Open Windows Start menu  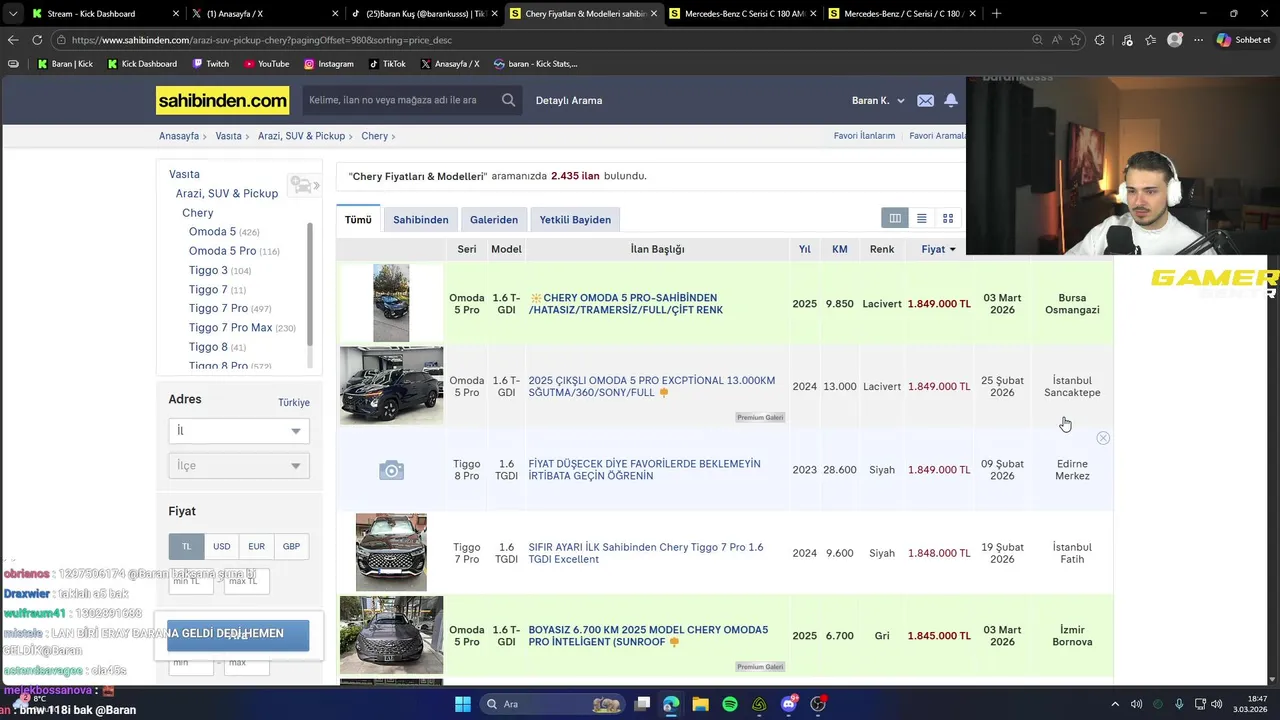[462, 704]
